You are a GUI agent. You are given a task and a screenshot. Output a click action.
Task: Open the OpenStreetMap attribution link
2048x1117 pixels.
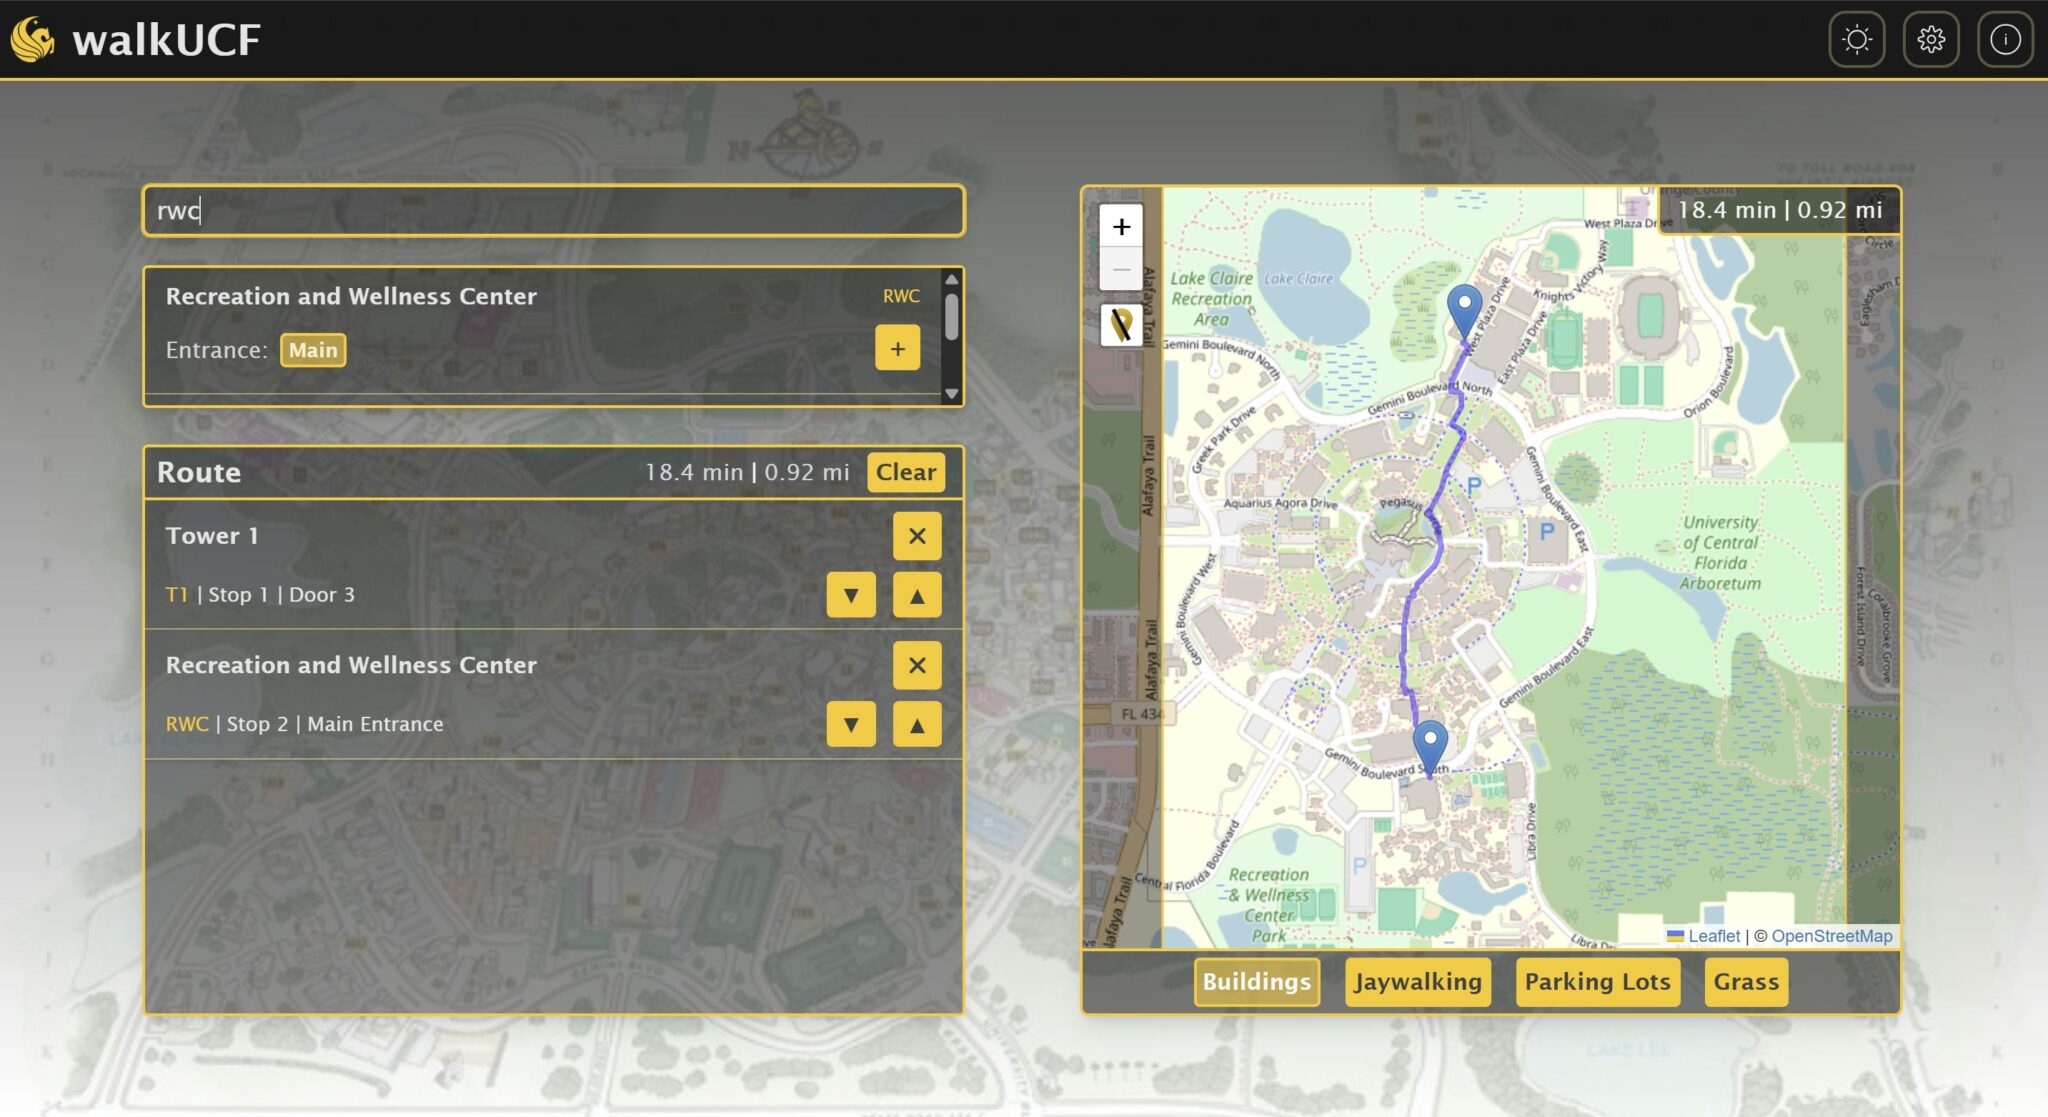point(1832,936)
